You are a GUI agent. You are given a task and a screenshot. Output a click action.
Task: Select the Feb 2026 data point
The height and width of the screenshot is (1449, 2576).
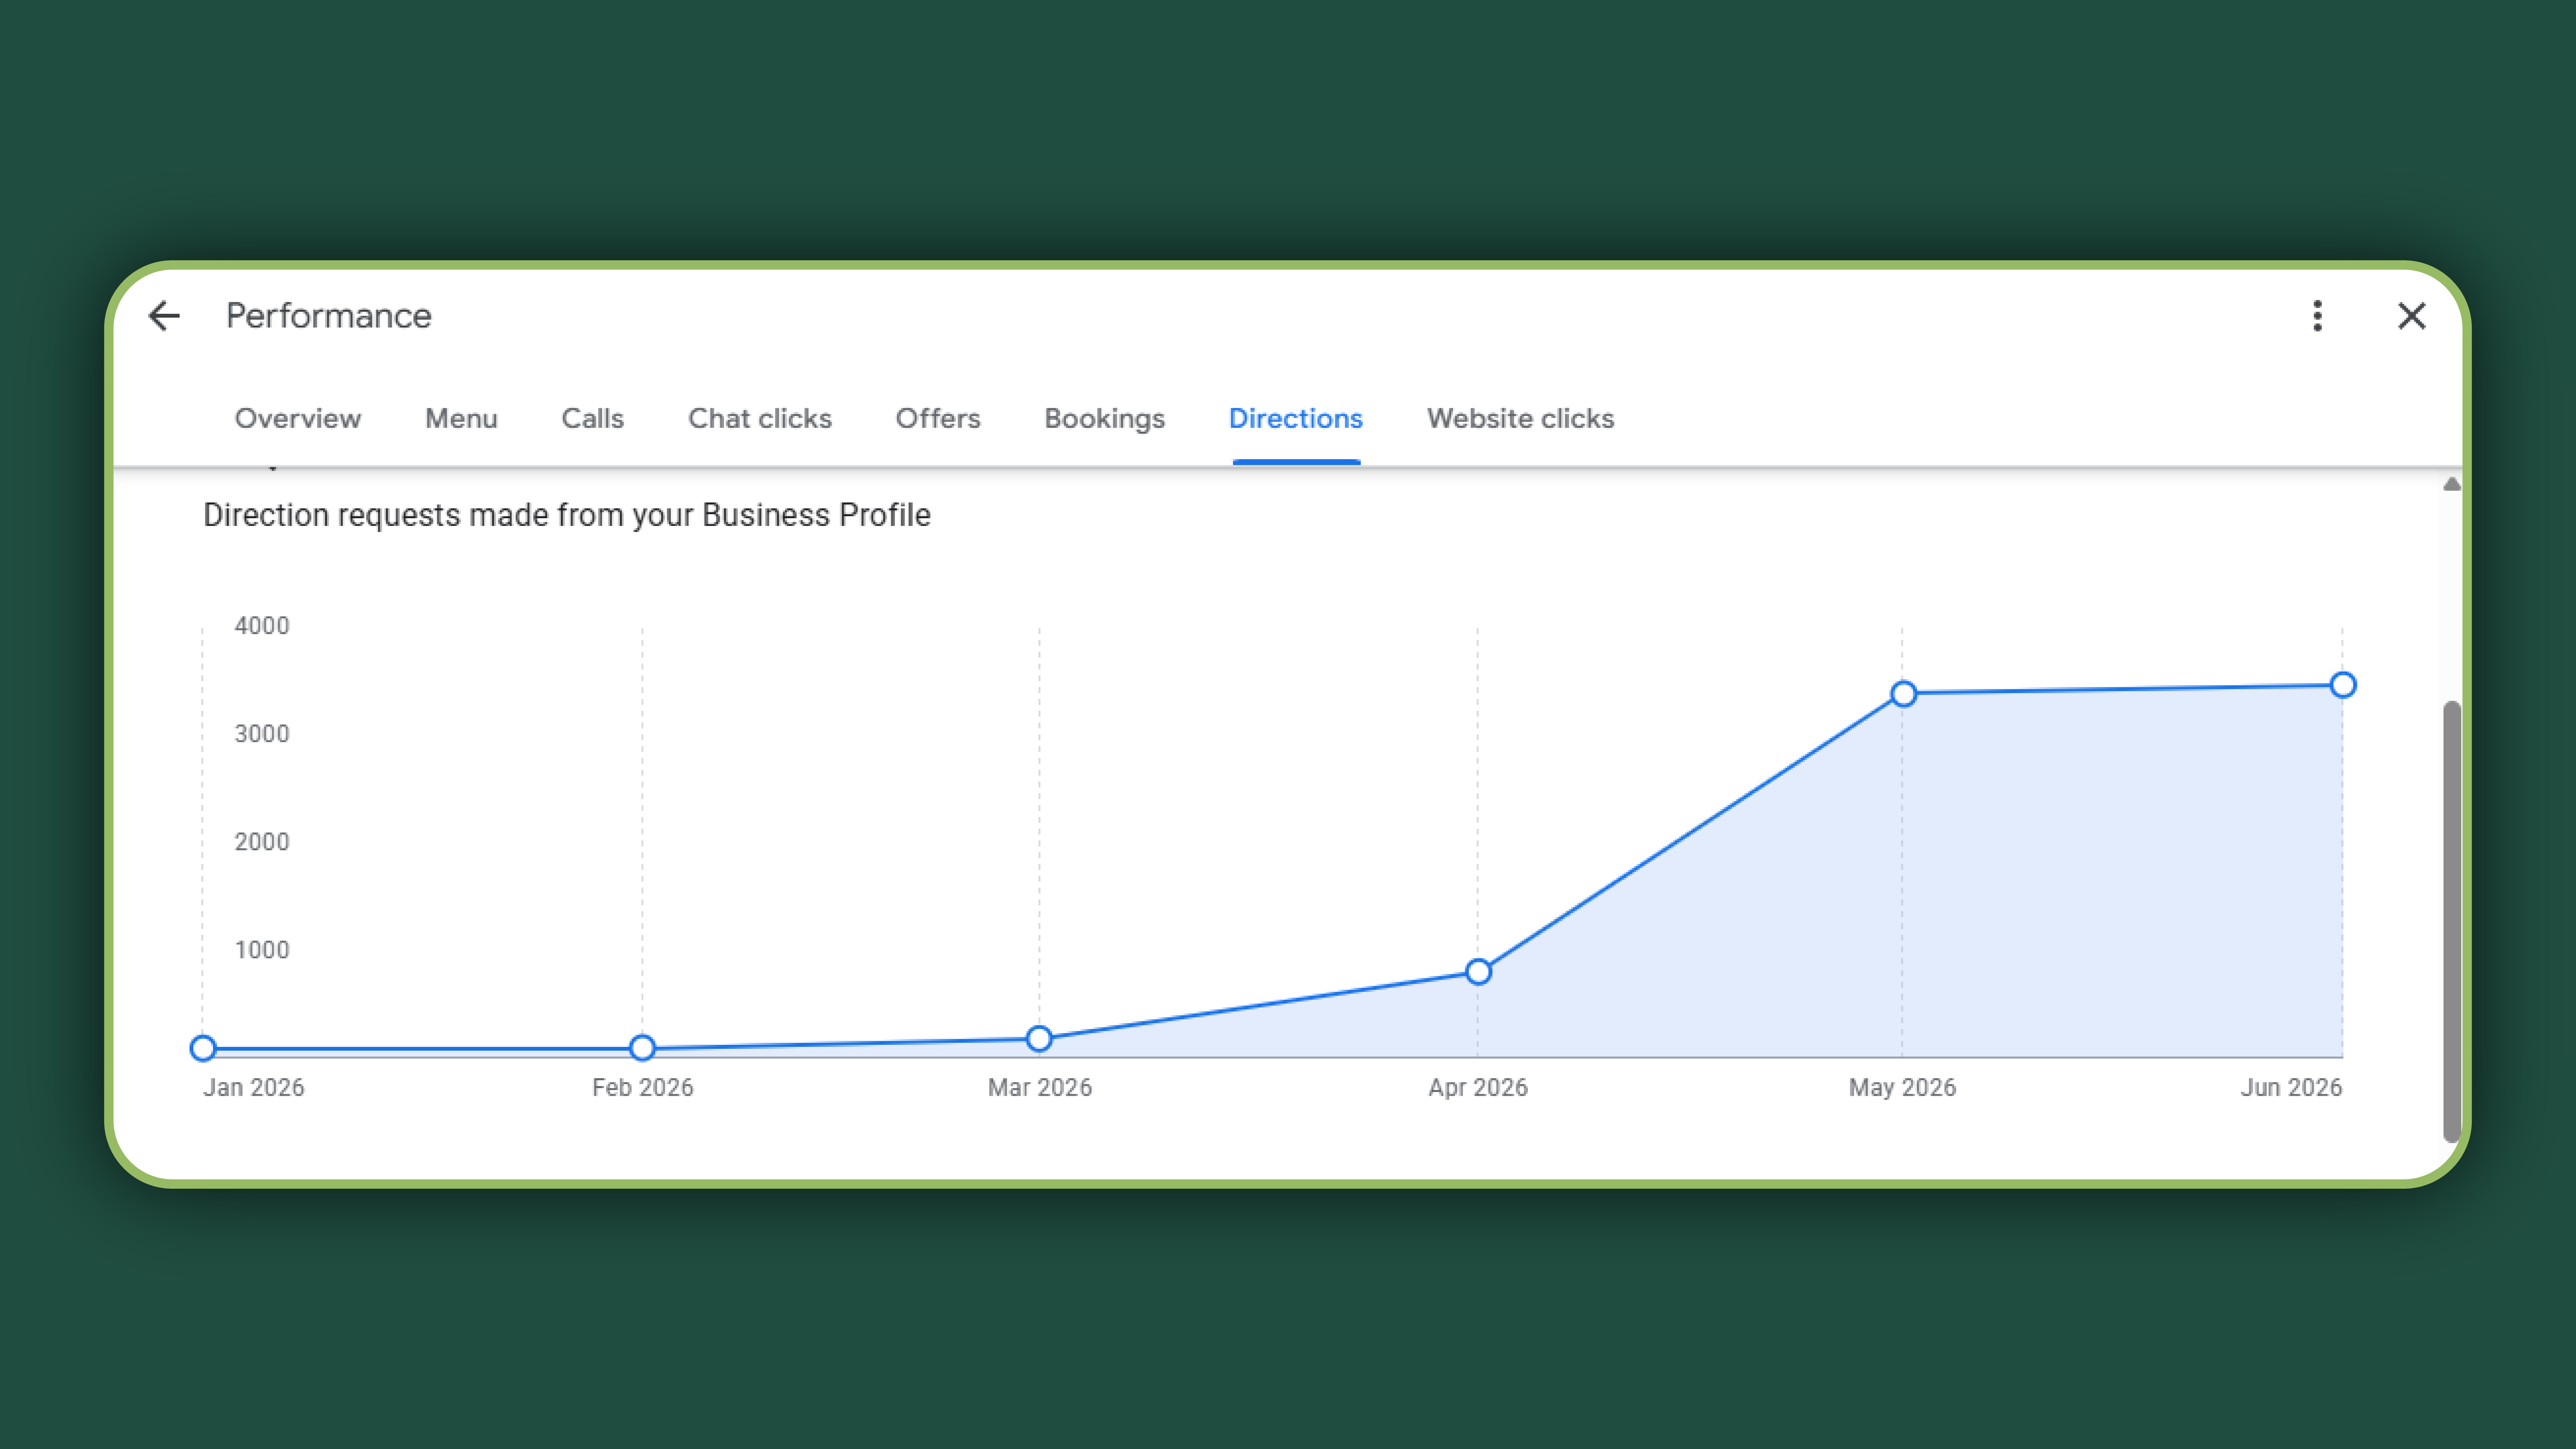click(642, 1048)
